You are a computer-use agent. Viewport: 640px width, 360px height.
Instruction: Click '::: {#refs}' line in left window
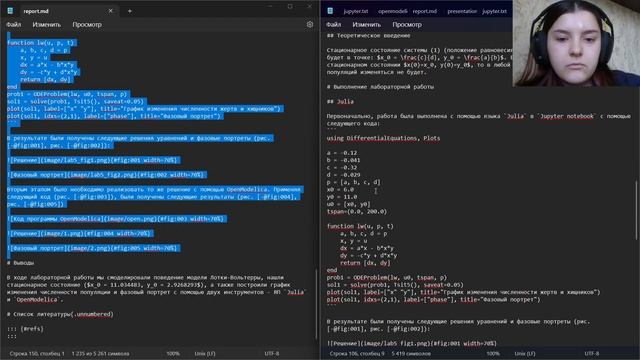coord(25,329)
